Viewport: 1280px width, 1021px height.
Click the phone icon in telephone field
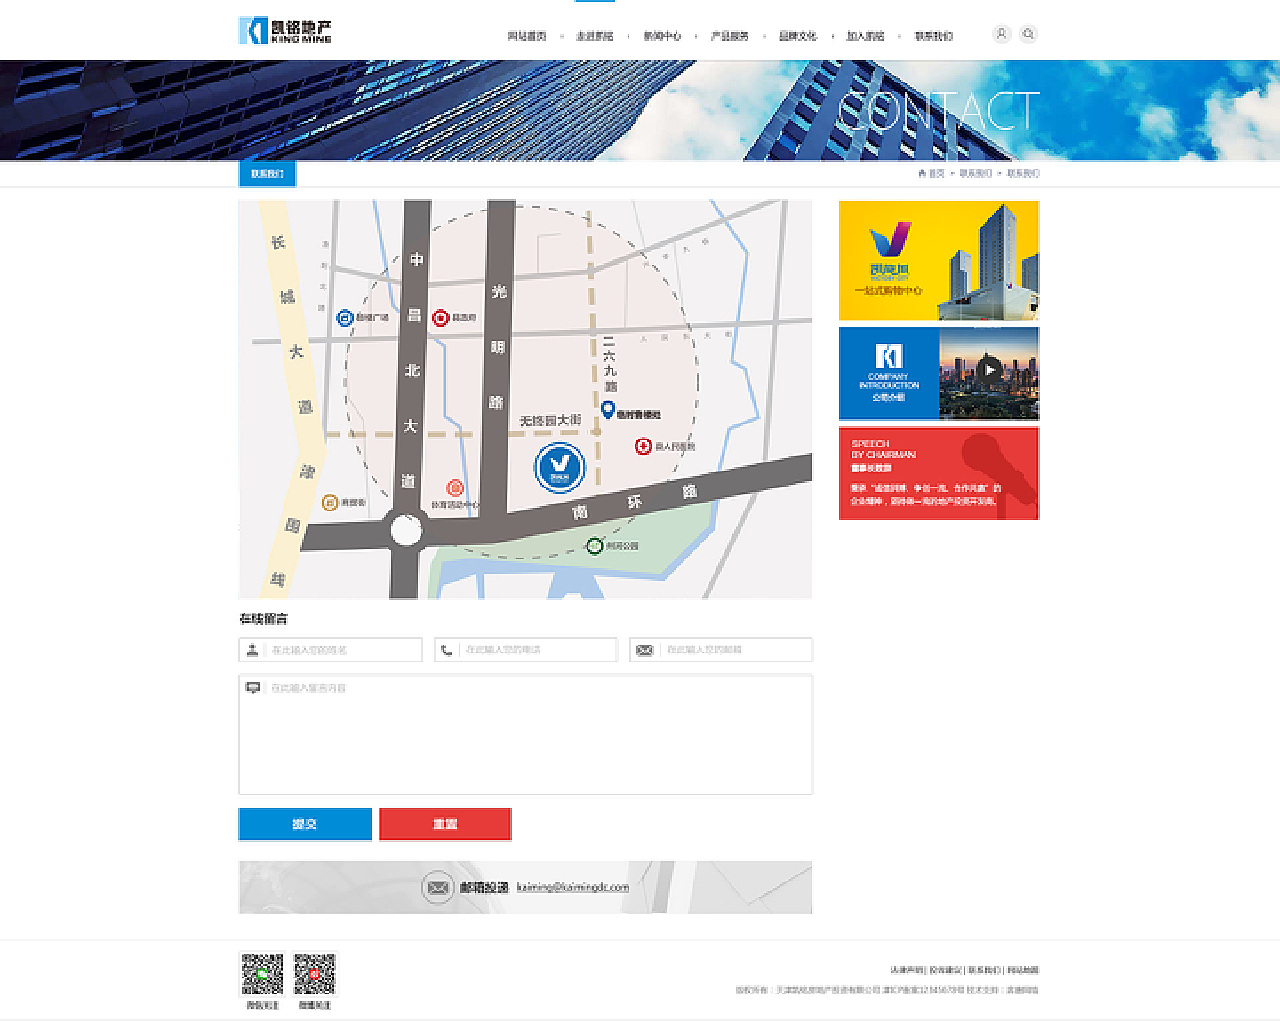point(446,650)
